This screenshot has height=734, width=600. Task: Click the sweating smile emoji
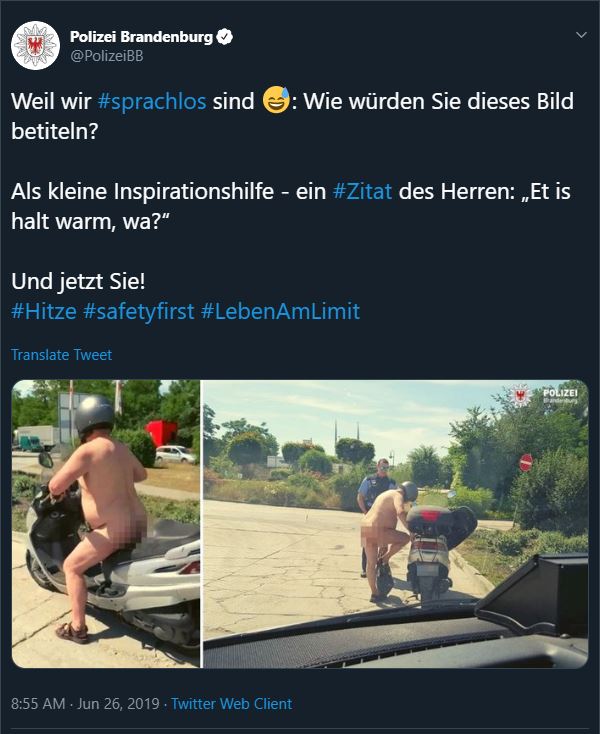(275, 100)
